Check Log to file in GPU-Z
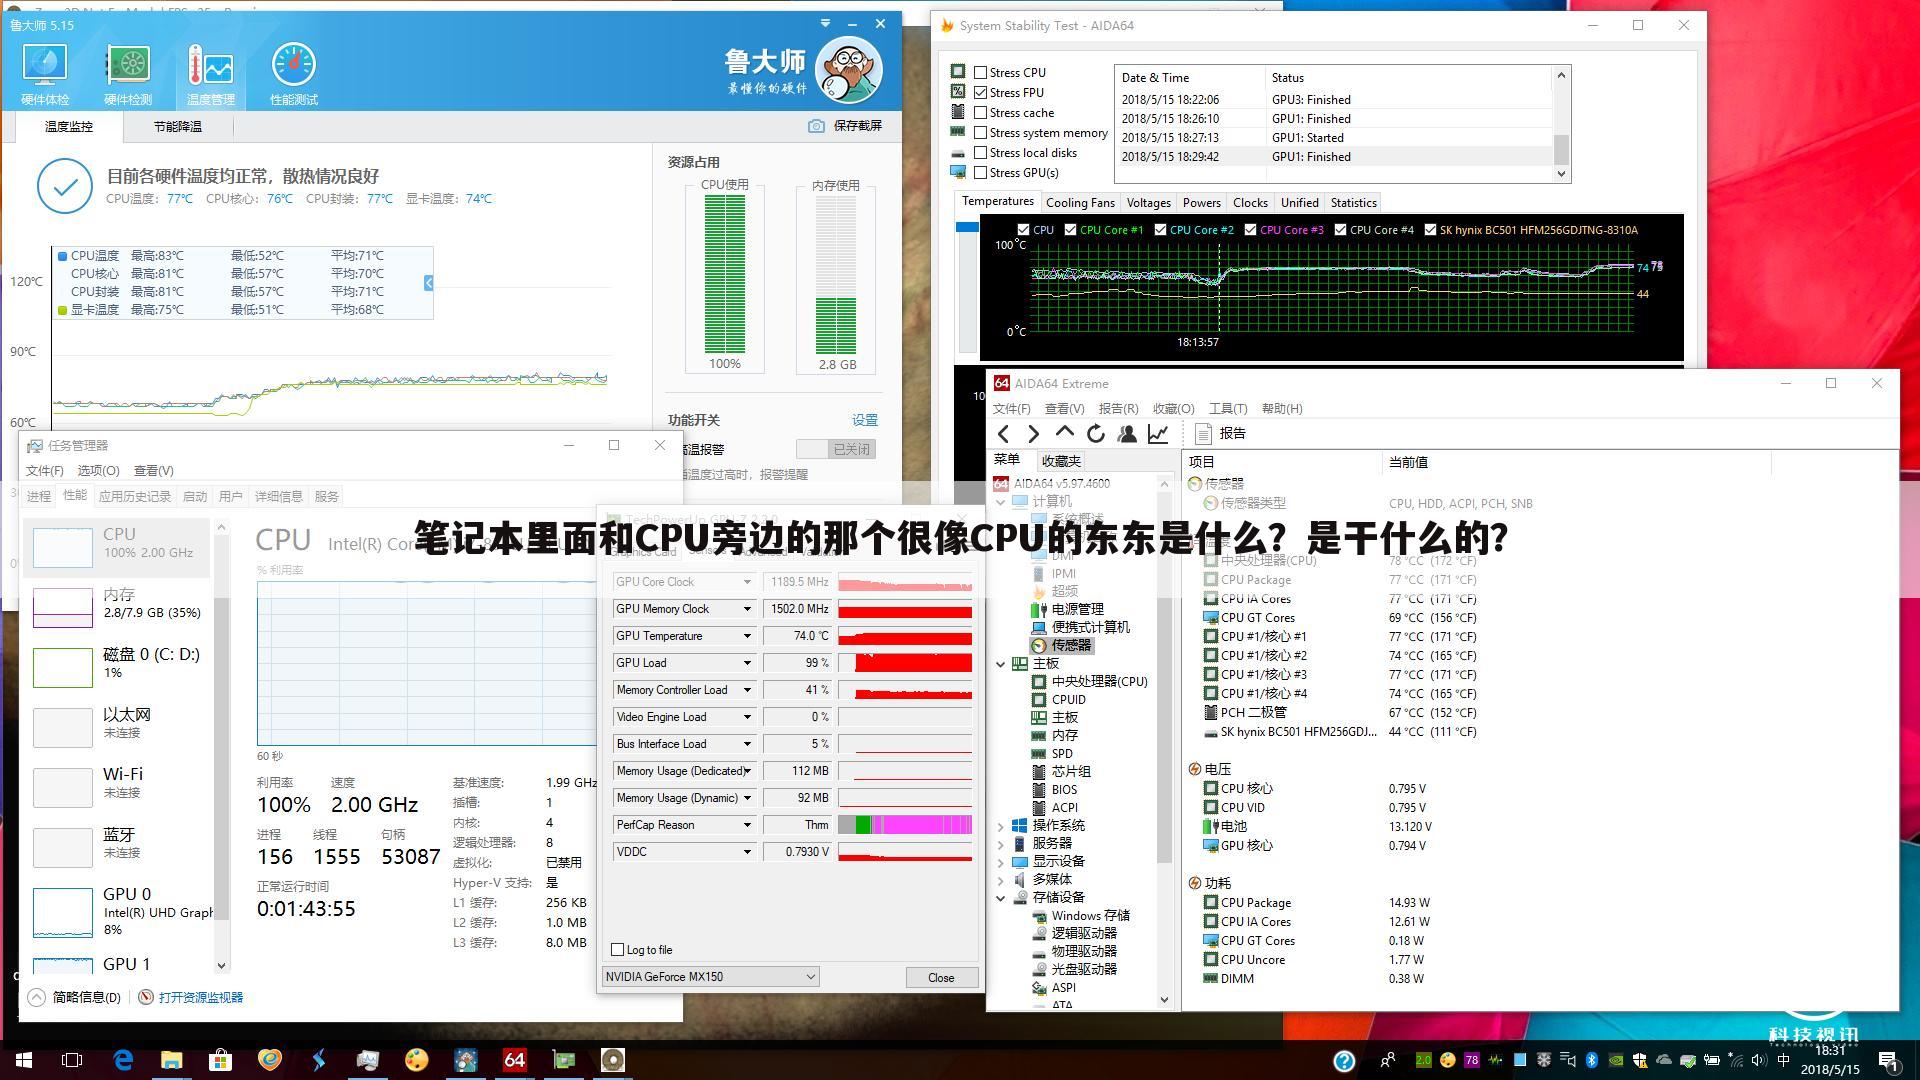 coord(618,950)
